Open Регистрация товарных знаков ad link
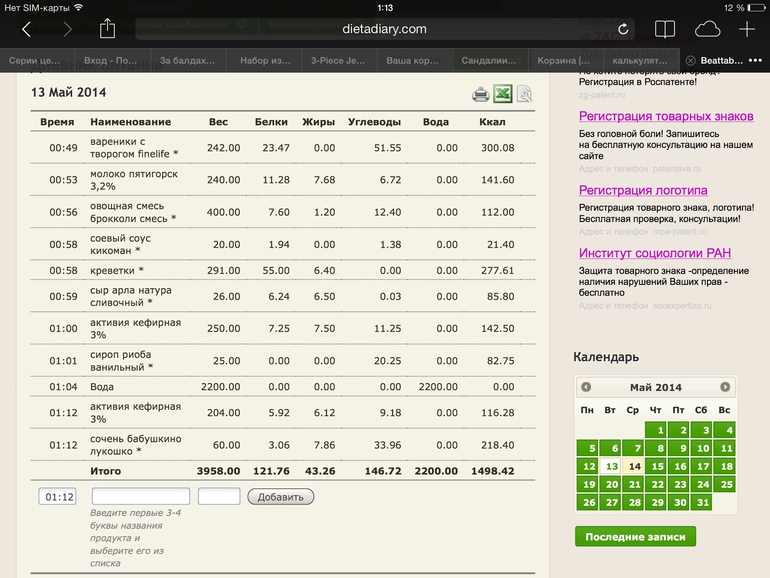Screen dimensions: 770x578 tap(666, 117)
